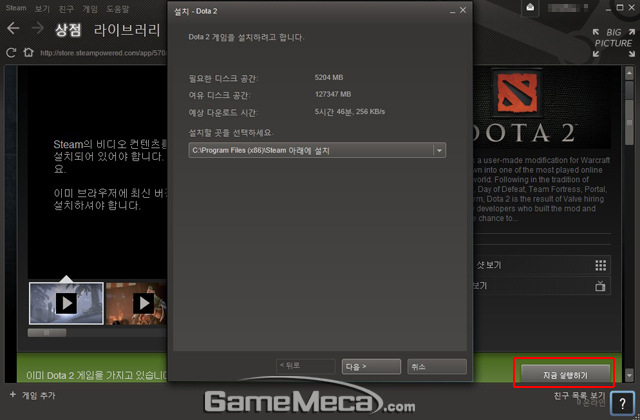Click the < 뒤로 button
This screenshot has height=420, width=640.
coord(306,367)
